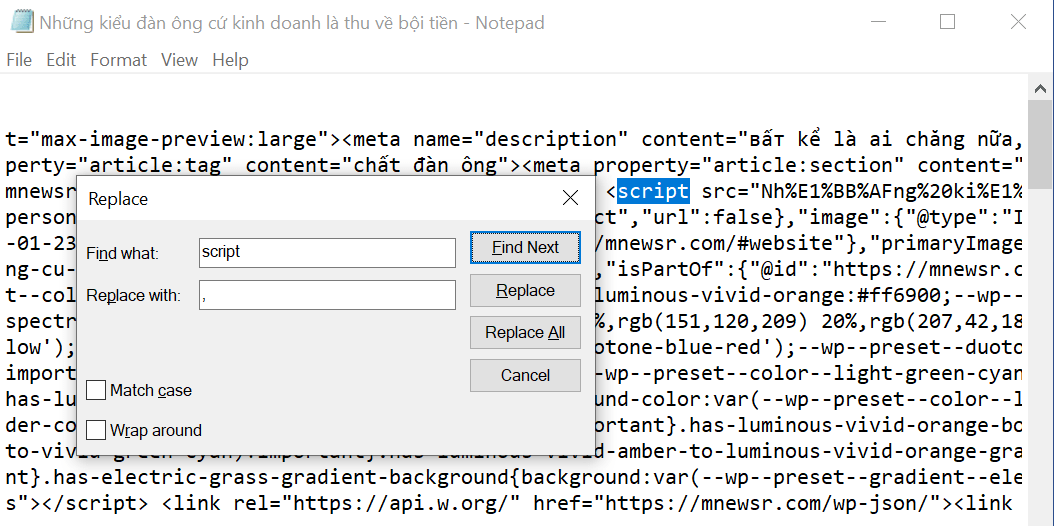This screenshot has width=1054, height=526.
Task: Open the Help menu
Action: pos(231,60)
